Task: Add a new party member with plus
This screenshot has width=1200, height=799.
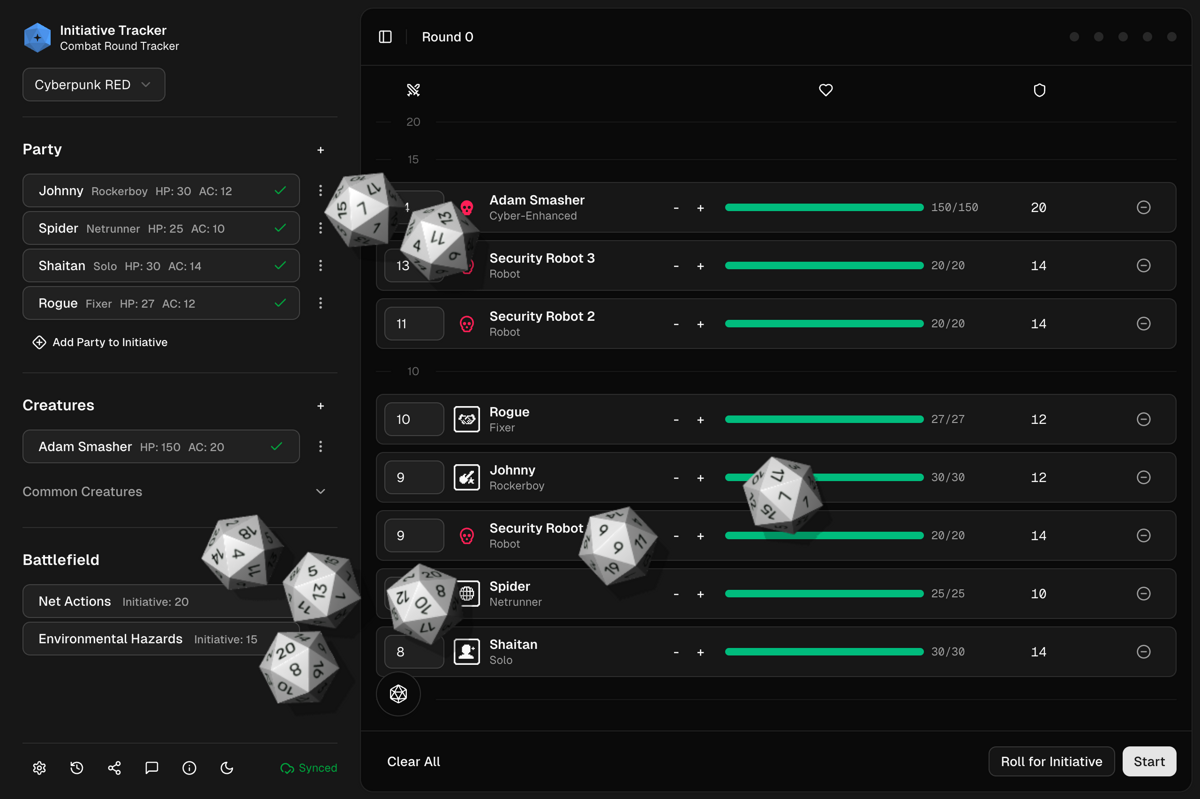Action: tap(321, 150)
